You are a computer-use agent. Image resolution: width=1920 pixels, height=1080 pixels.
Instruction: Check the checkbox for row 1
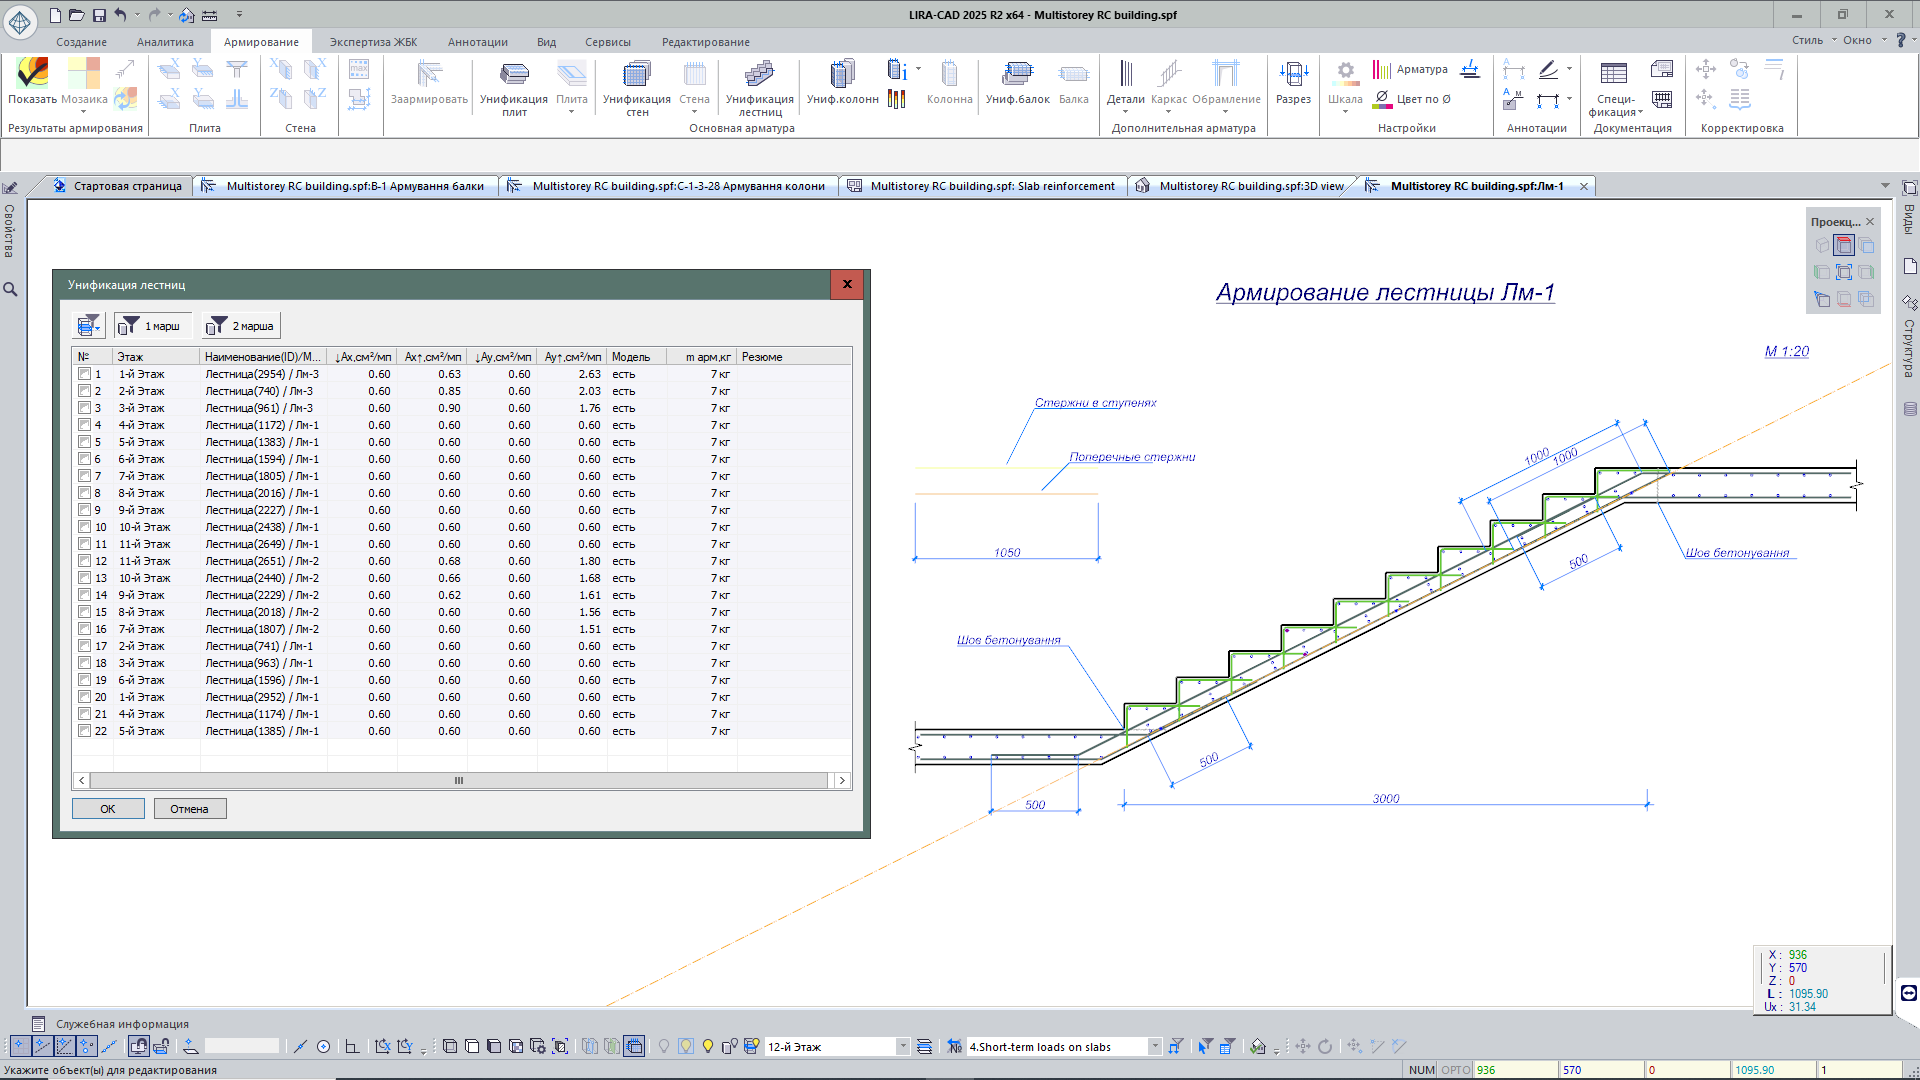pyautogui.click(x=85, y=374)
